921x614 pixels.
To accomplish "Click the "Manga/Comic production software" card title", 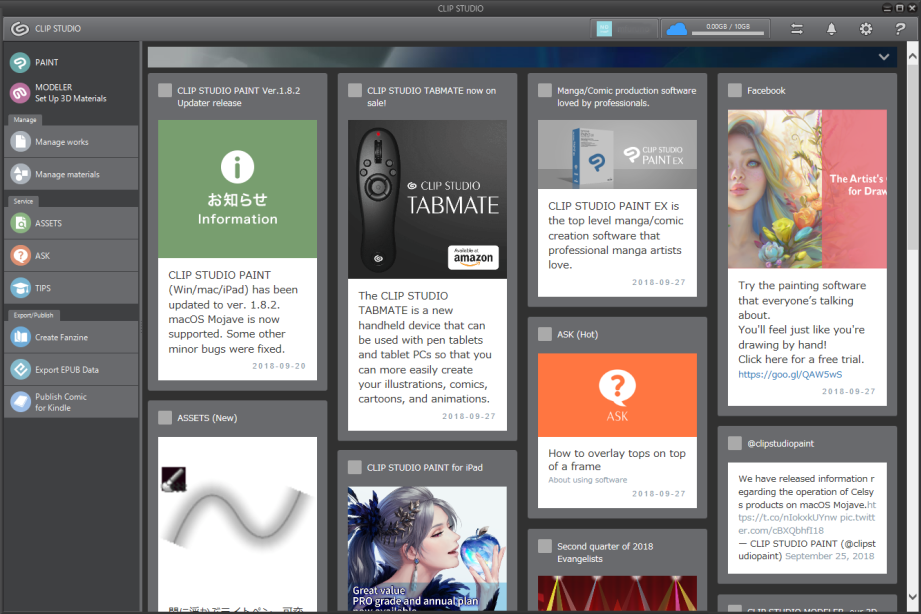I will [x=627, y=97].
